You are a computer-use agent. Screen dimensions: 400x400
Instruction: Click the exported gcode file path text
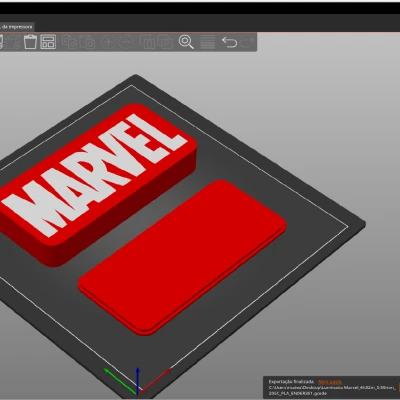pos(332,390)
